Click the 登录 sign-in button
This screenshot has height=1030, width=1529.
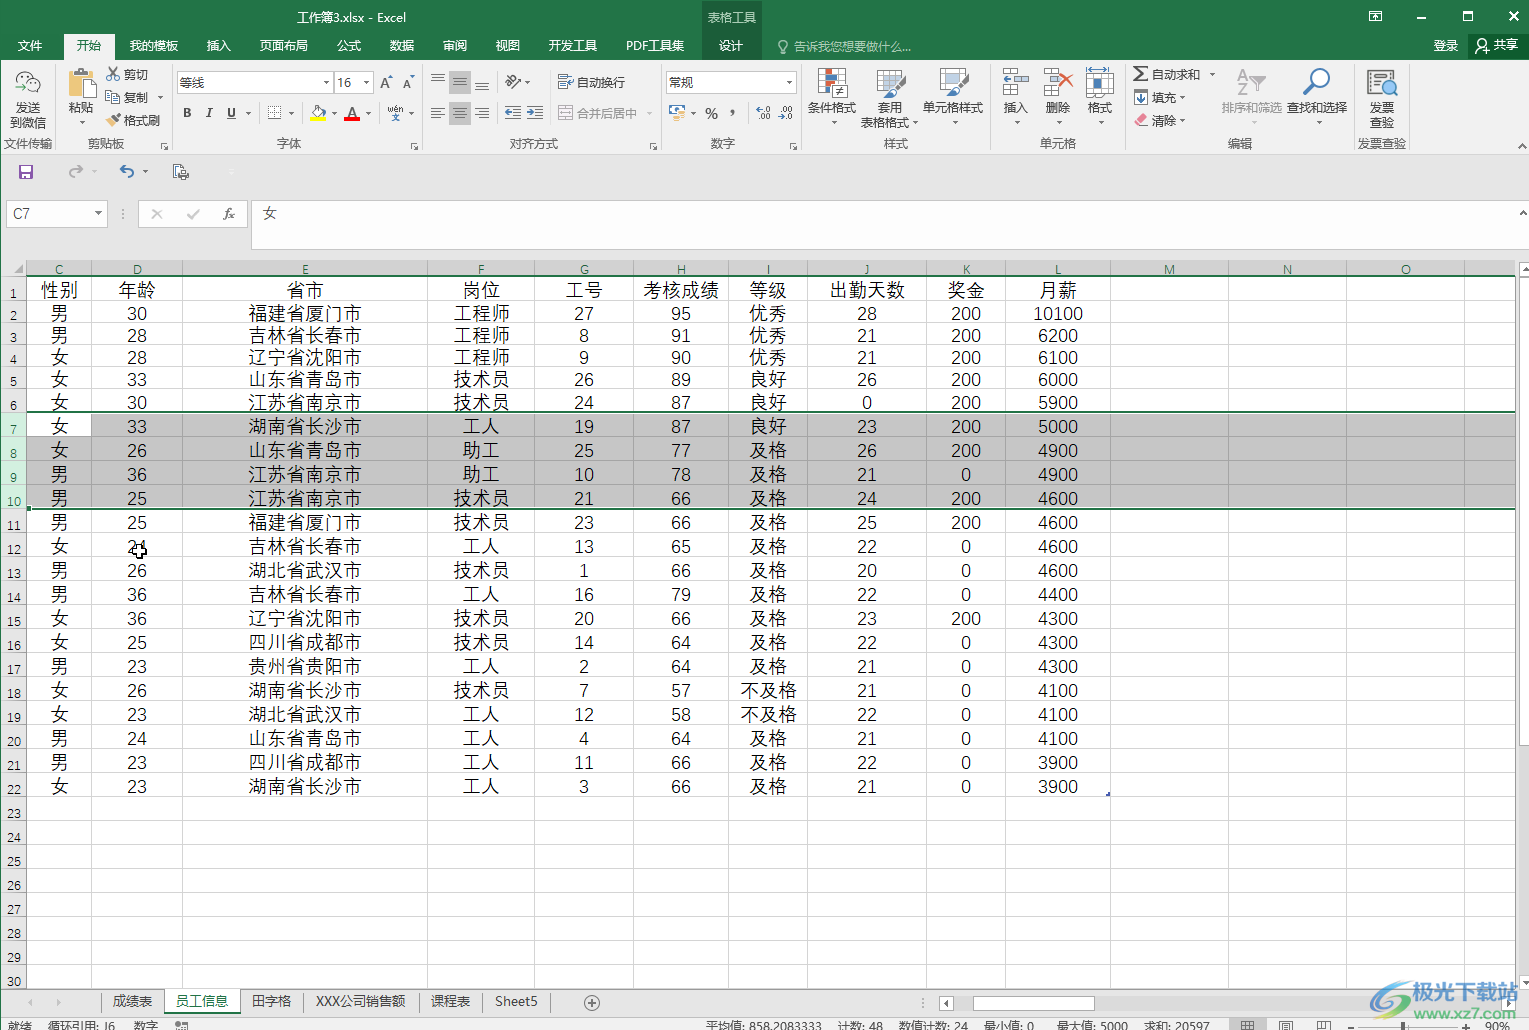(1446, 46)
